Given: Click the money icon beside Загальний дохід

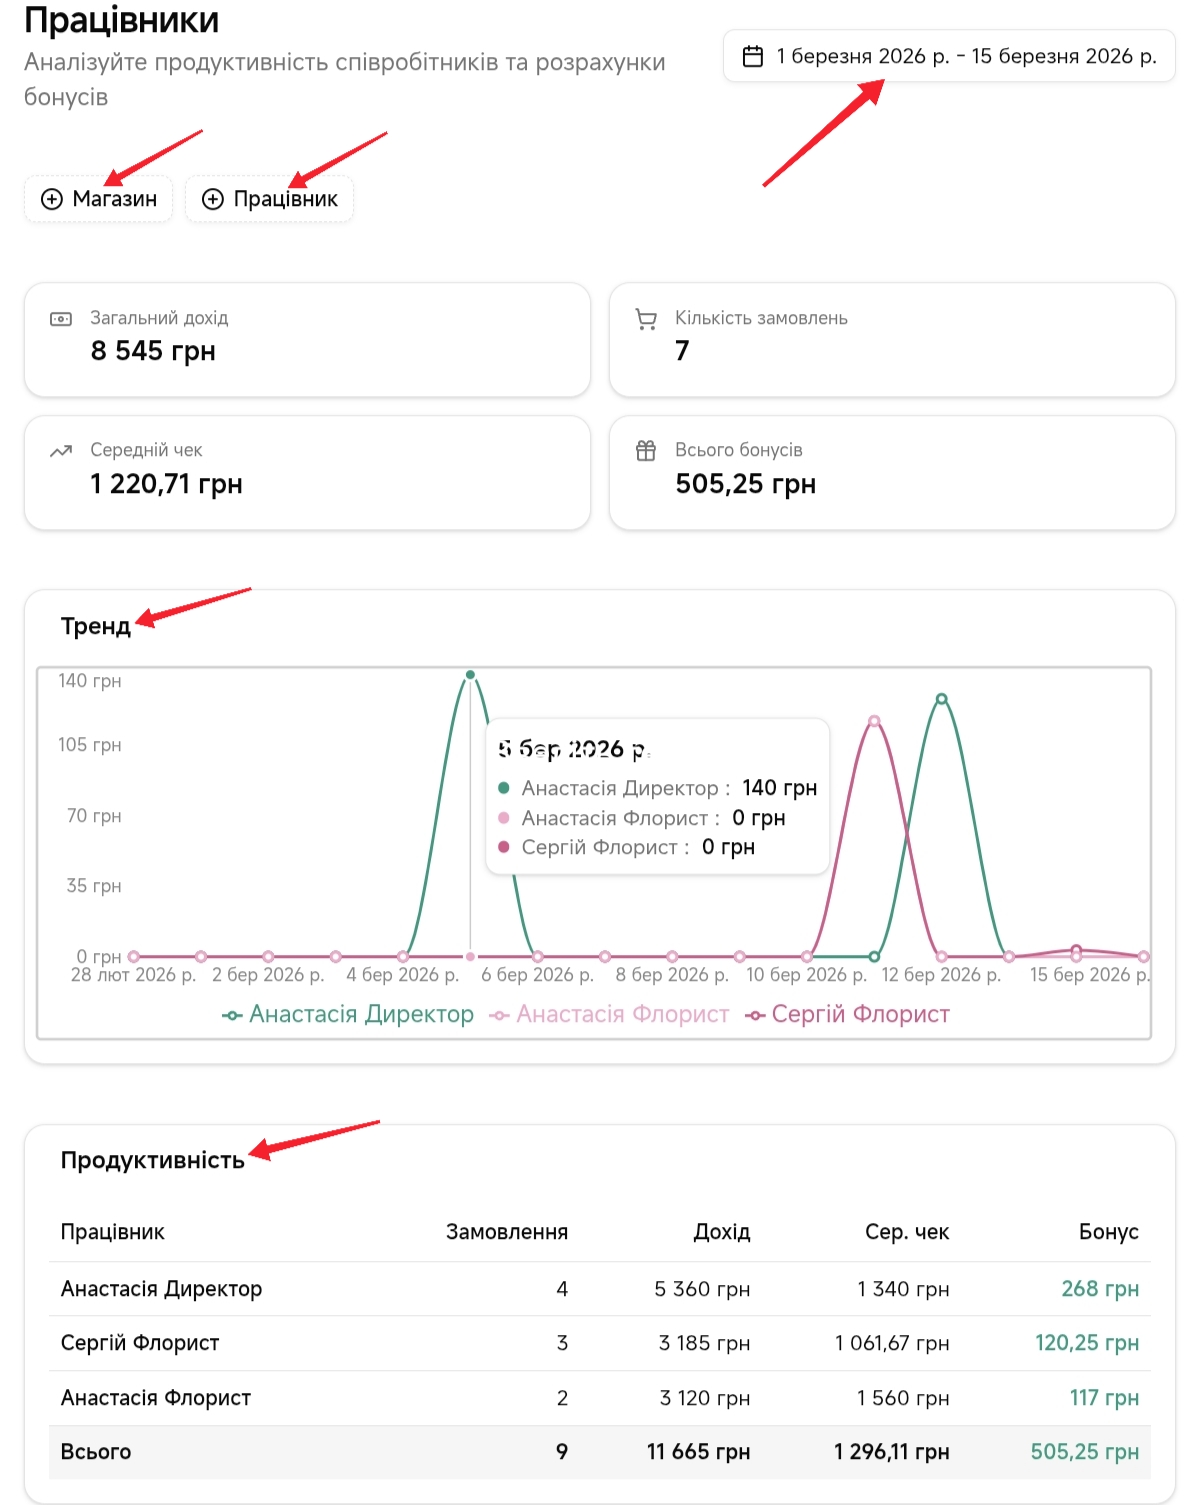Looking at the screenshot, I should click(x=61, y=319).
